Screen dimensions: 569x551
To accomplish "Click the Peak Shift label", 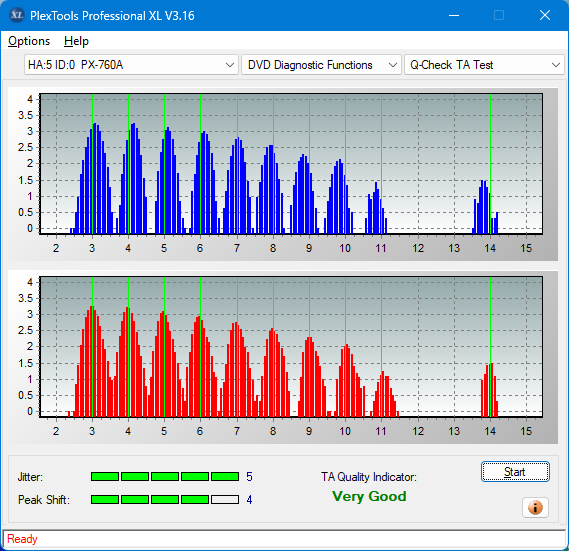I will 44,500.
